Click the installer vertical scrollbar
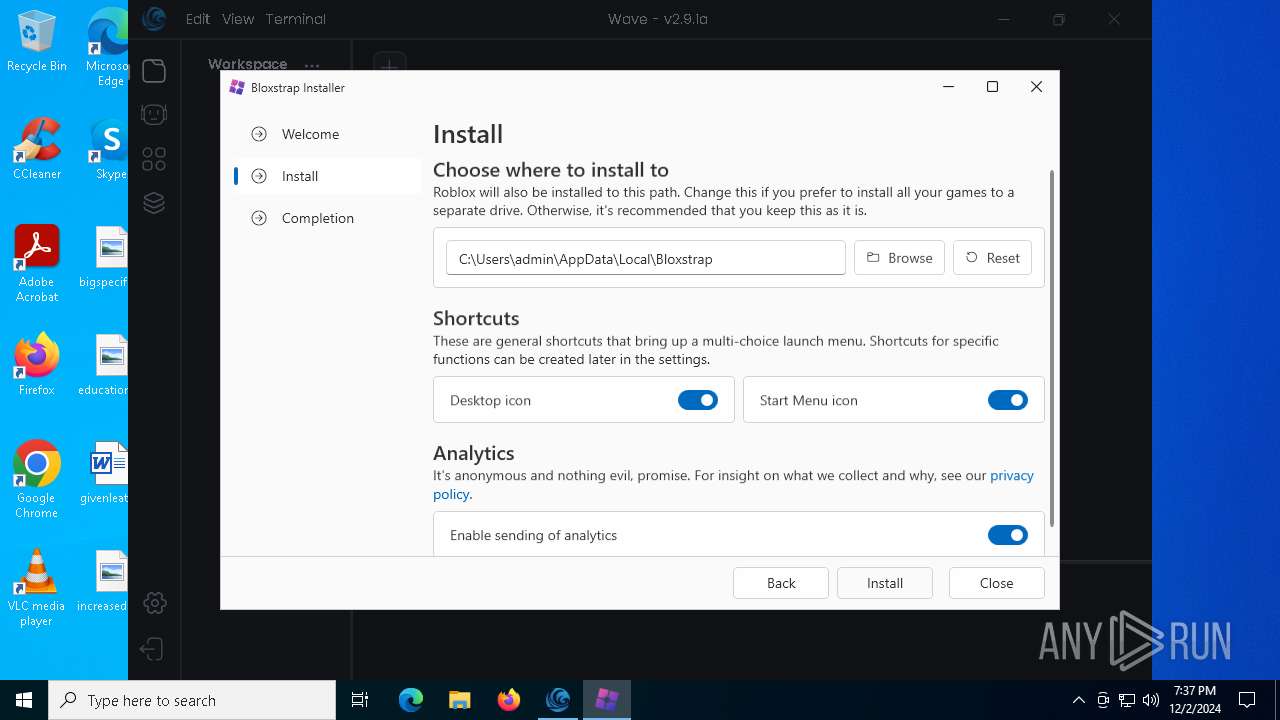This screenshot has height=720, width=1280. click(1051, 350)
